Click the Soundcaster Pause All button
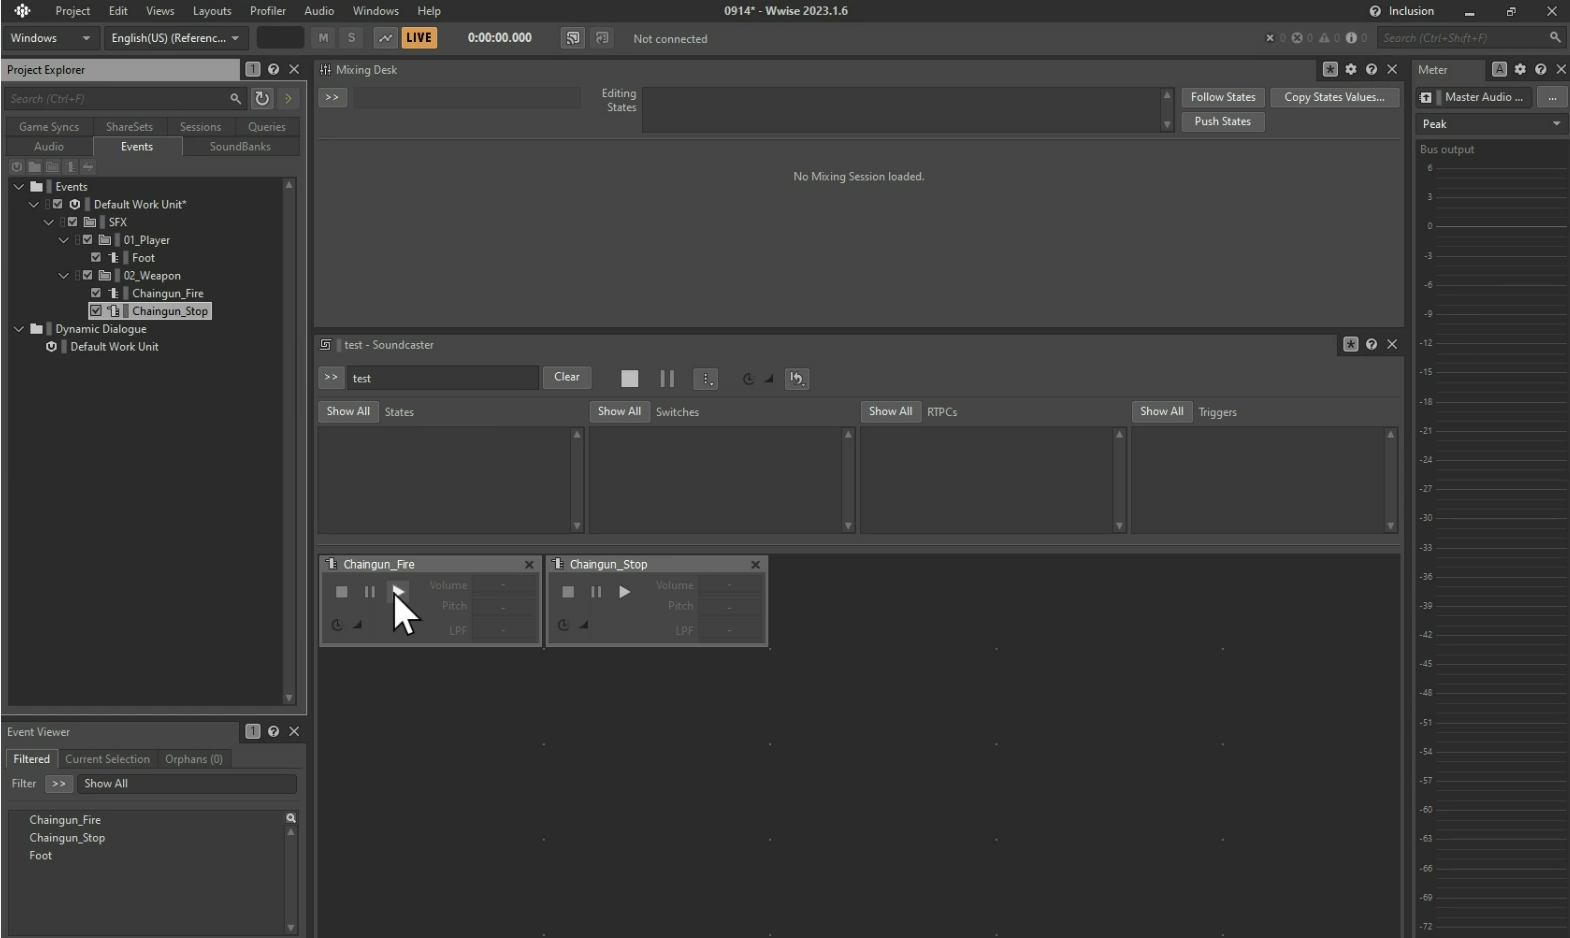The image size is (1570, 938). tap(667, 378)
